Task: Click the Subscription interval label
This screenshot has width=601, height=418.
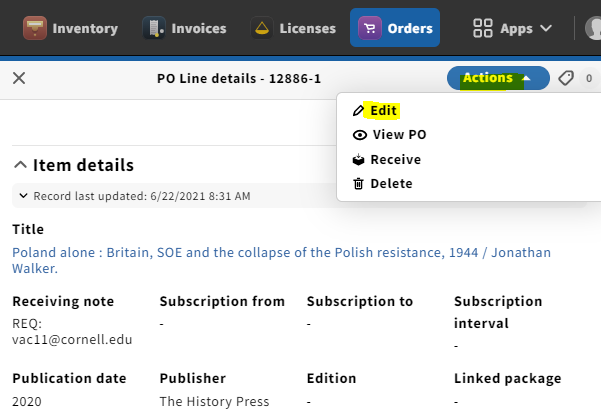Action: [498, 312]
